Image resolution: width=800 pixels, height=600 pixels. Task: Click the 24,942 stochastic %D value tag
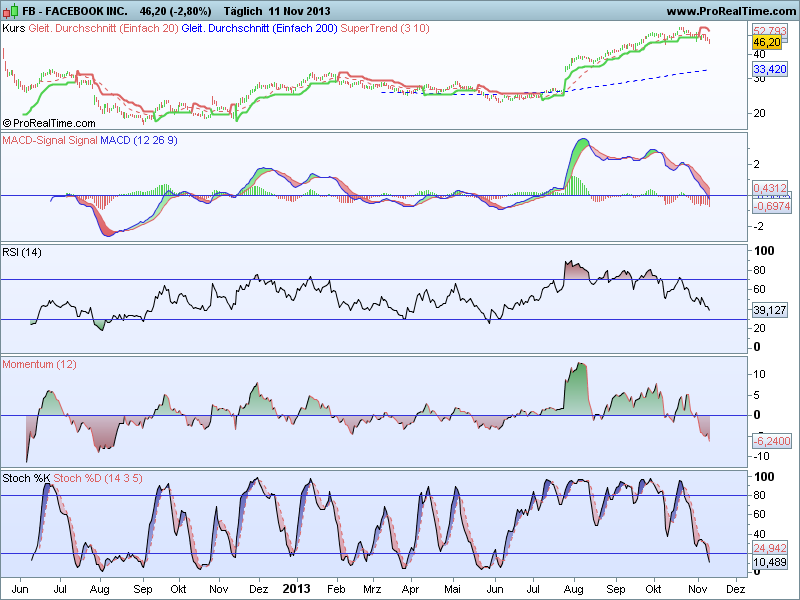coord(770,548)
